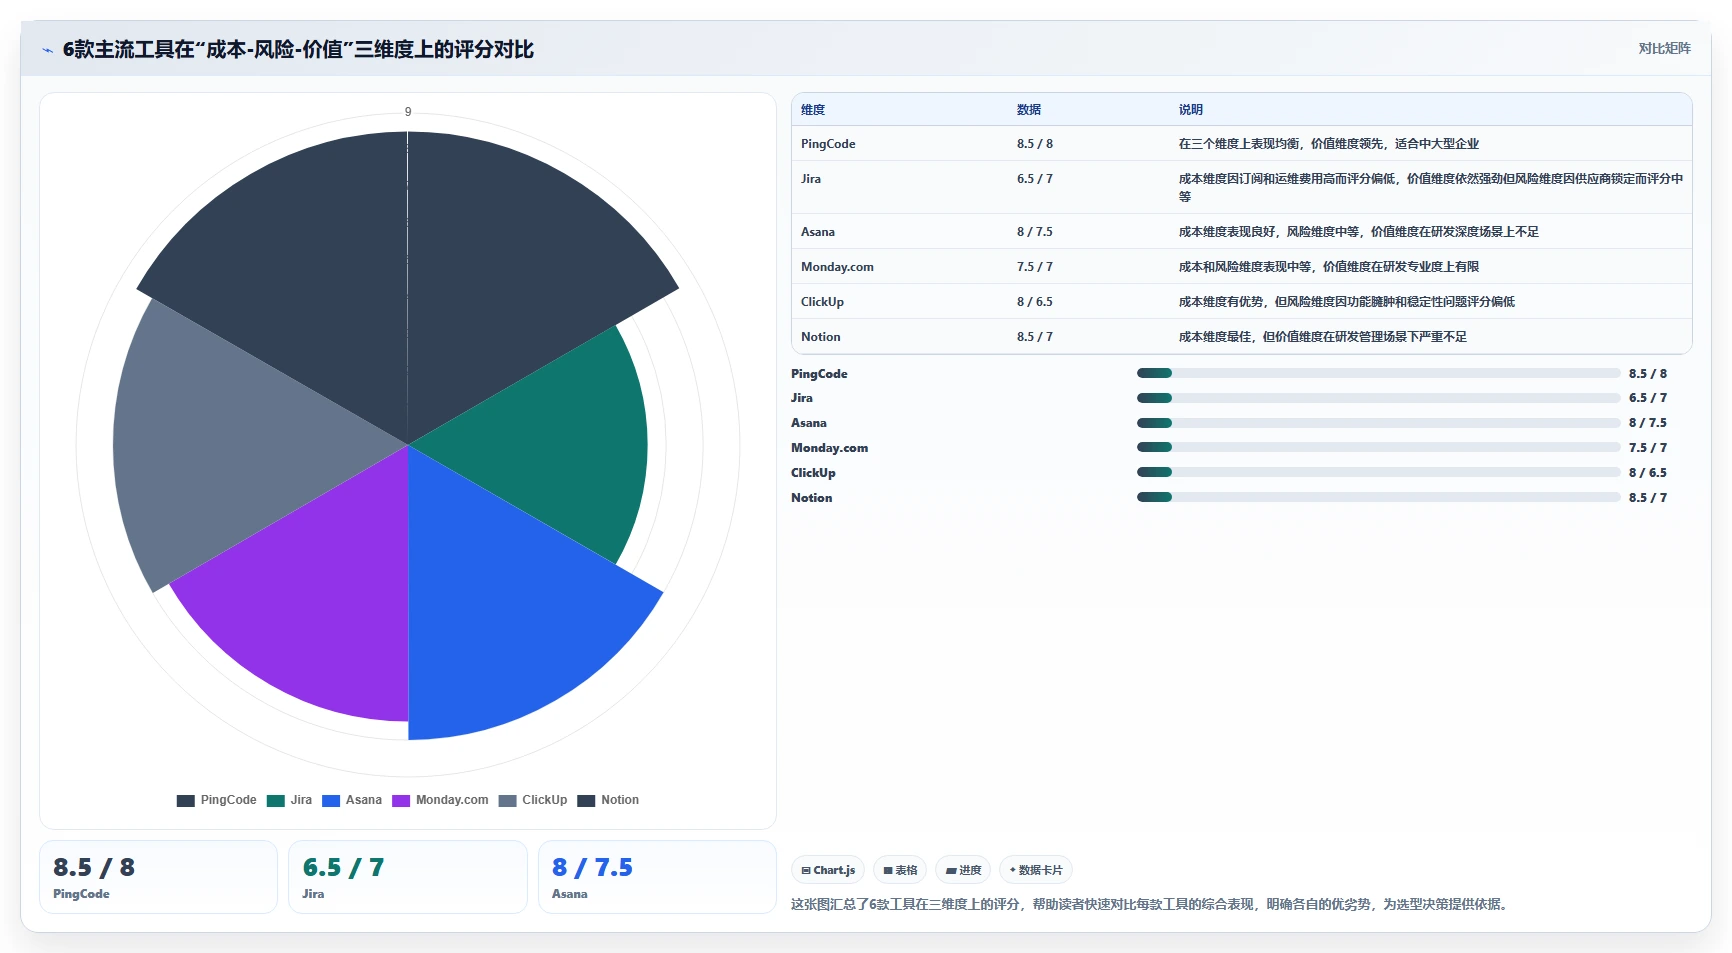Toggle the ClickUp legend entry
The width and height of the screenshot is (1732, 953).
[x=533, y=800]
